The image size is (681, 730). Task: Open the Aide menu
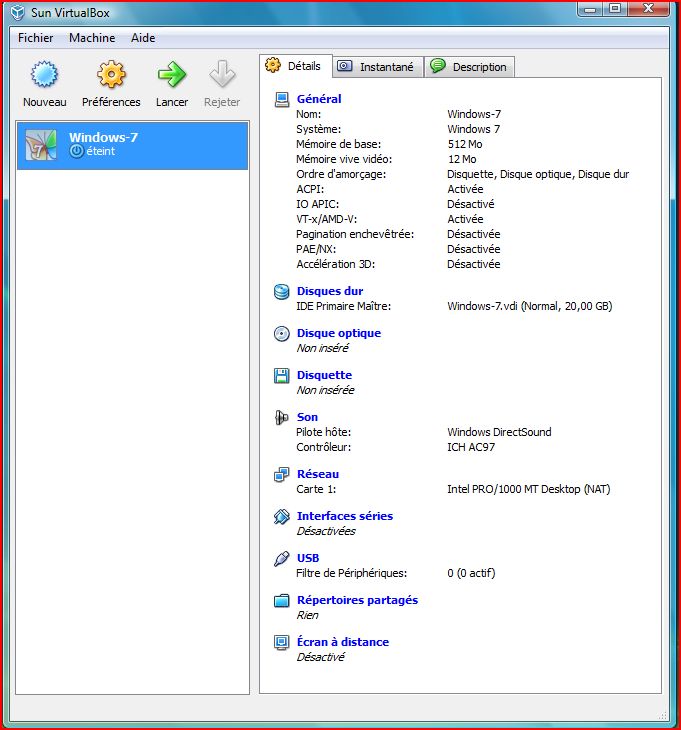(x=143, y=38)
